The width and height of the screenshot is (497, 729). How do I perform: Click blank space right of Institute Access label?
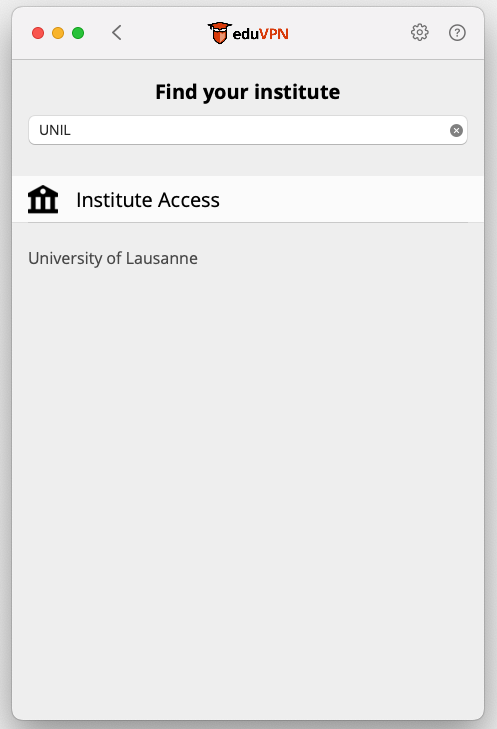click(349, 200)
